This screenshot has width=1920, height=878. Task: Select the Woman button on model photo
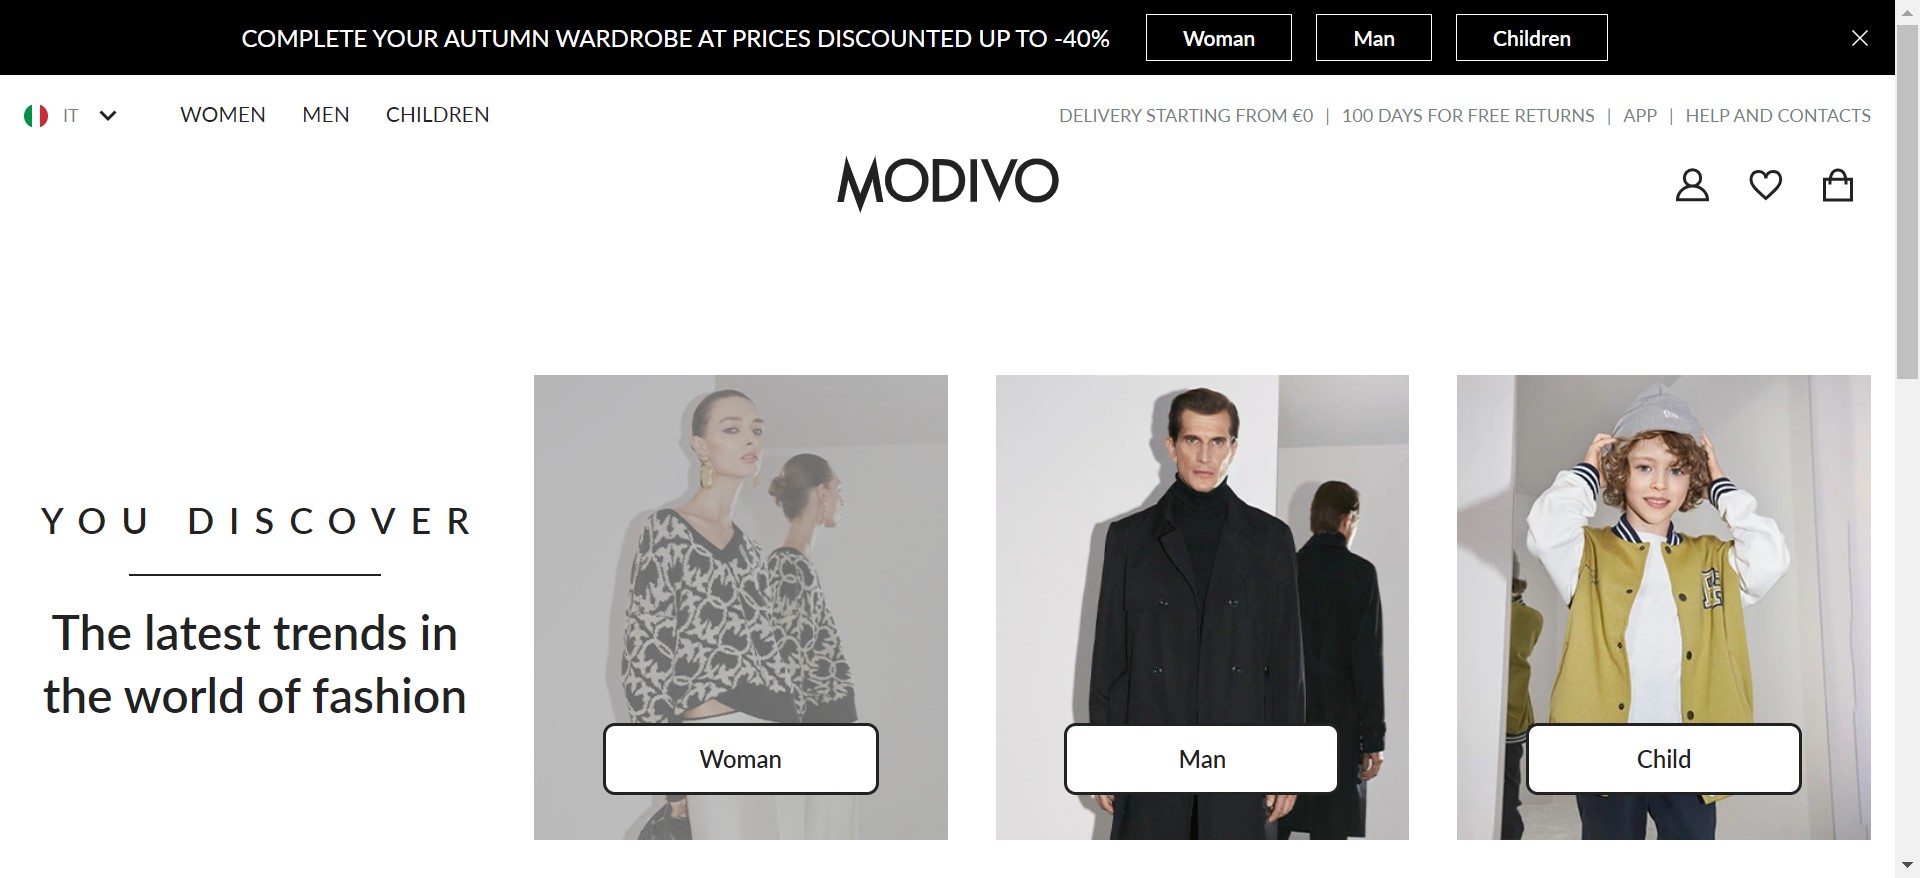click(741, 759)
